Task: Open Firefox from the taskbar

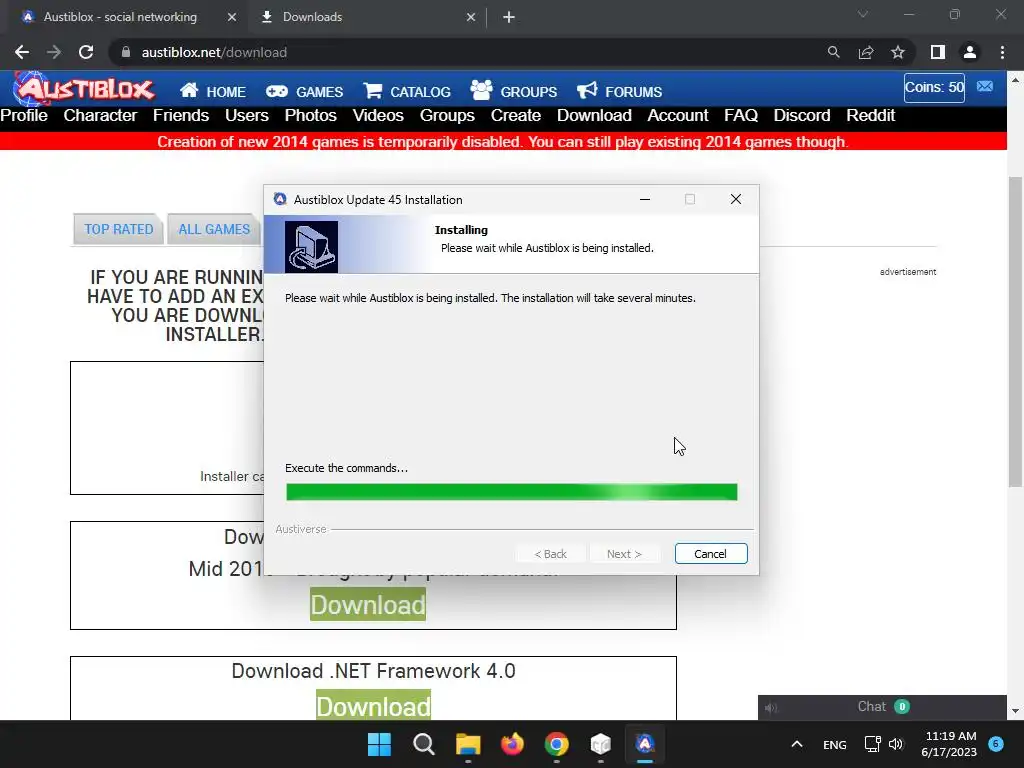Action: (512, 744)
